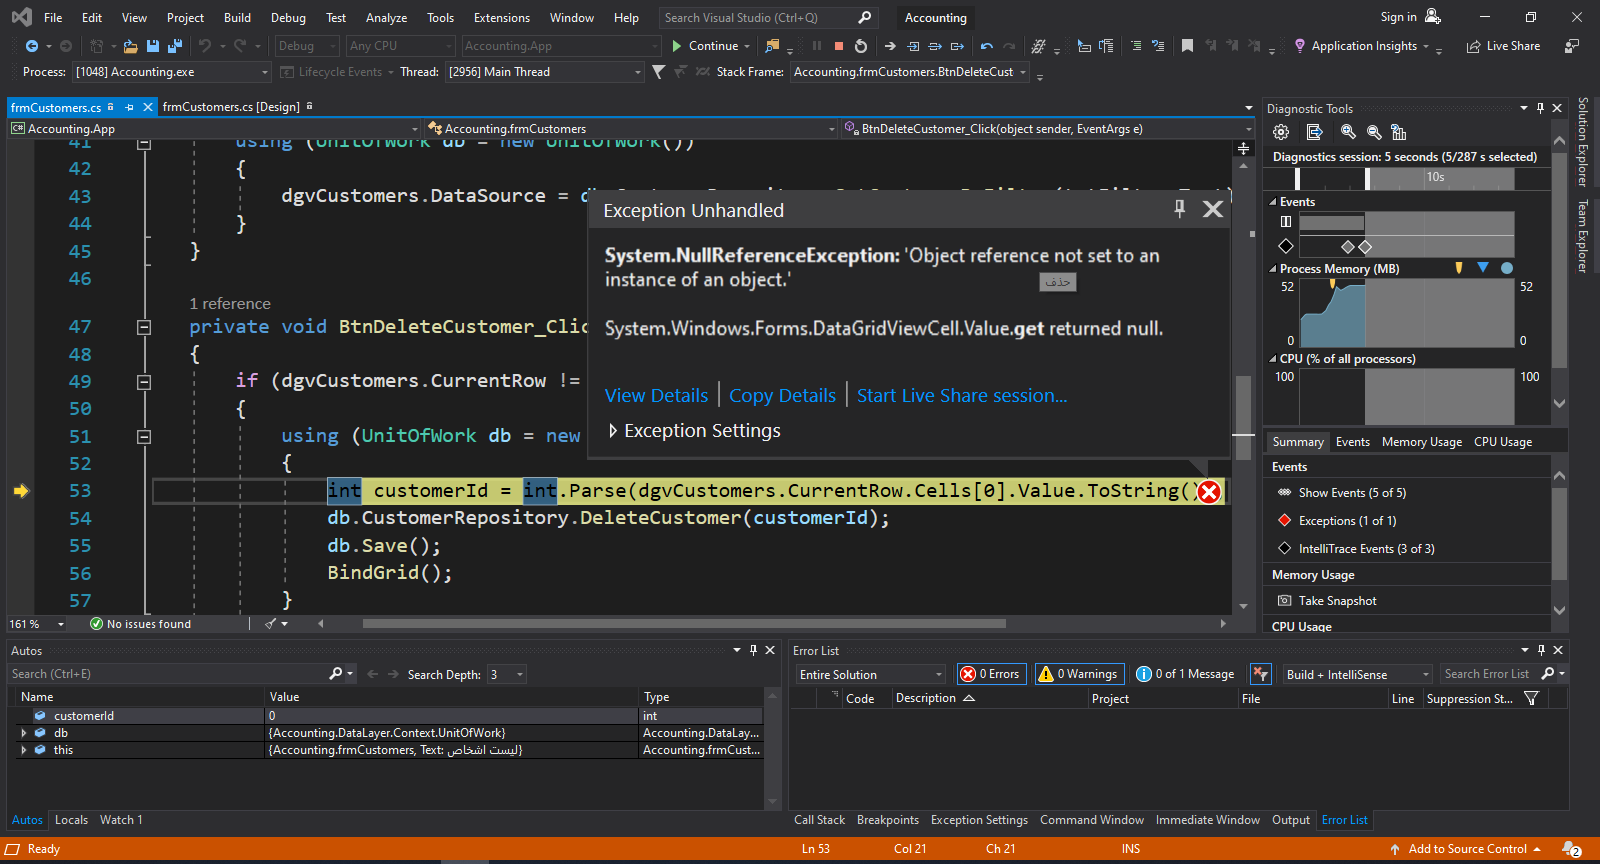Image resolution: width=1600 pixels, height=864 pixels.
Task: Click Copy Details link
Action: coord(782,395)
